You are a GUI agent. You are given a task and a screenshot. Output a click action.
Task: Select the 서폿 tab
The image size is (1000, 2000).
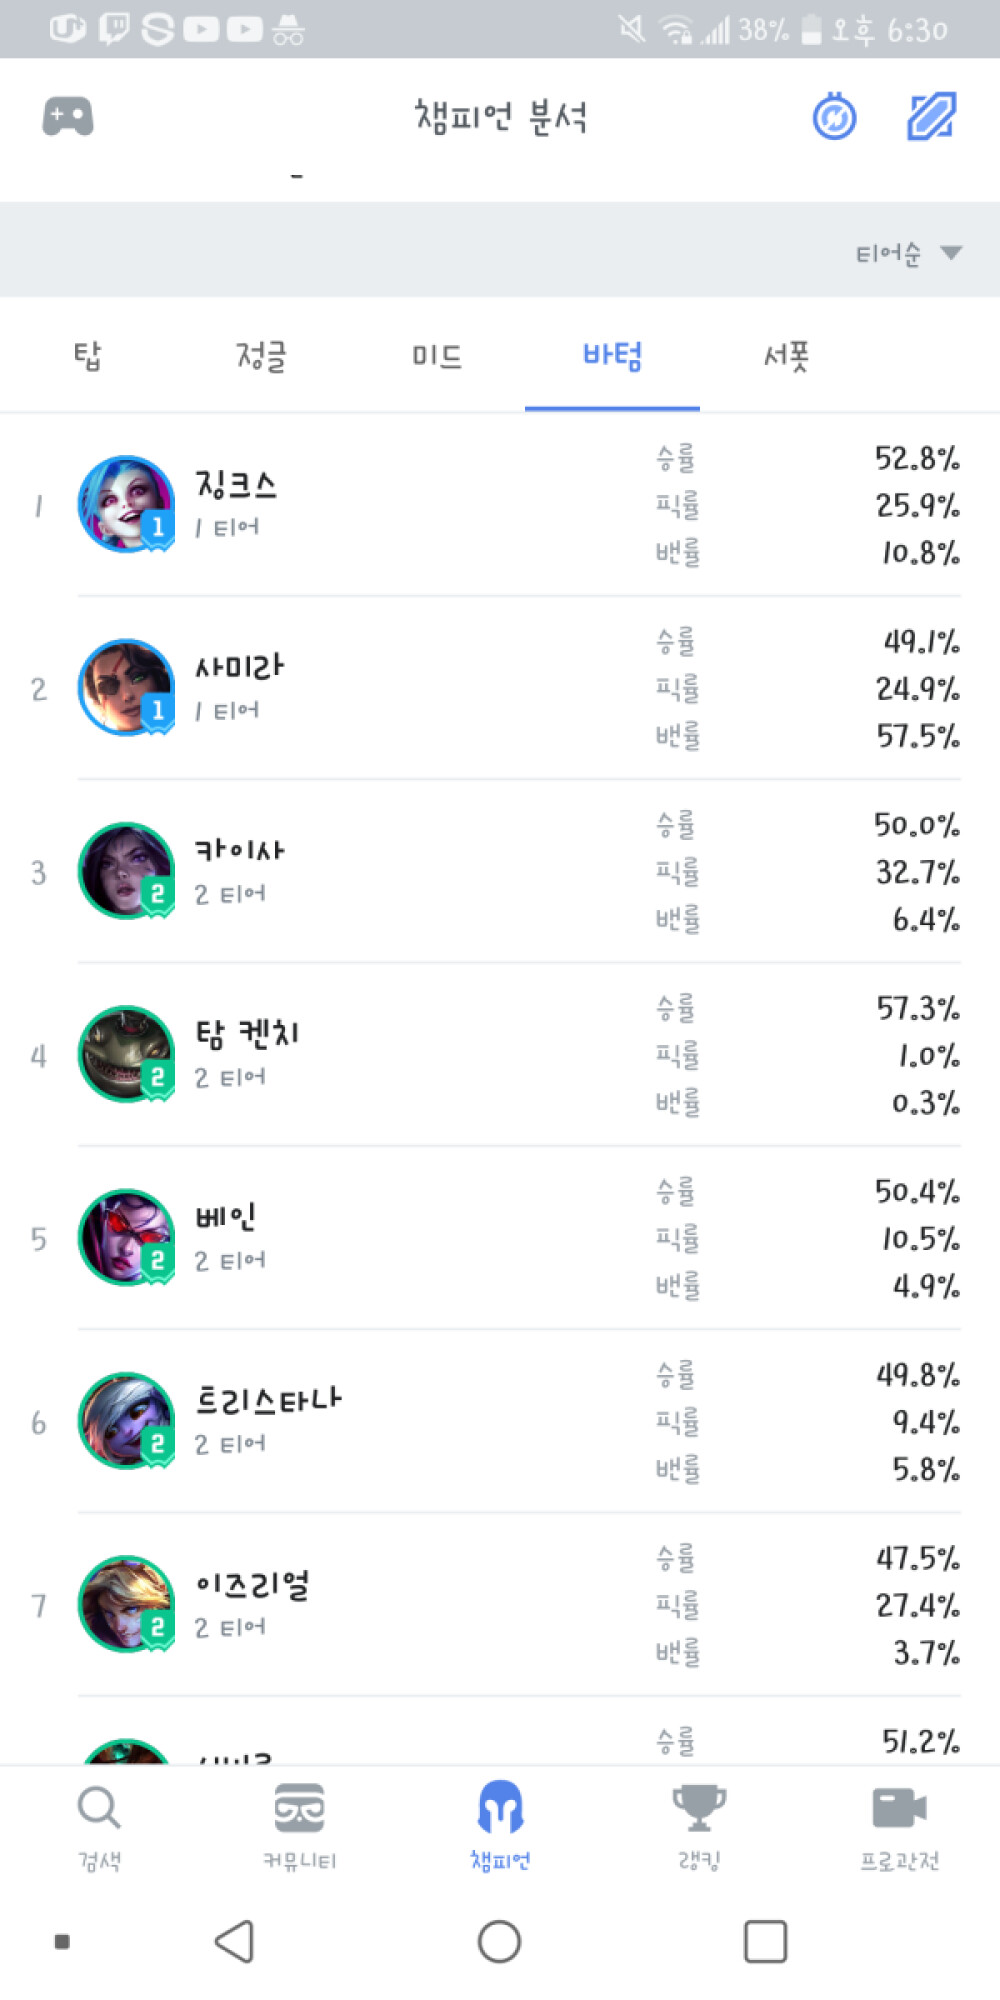[787, 356]
